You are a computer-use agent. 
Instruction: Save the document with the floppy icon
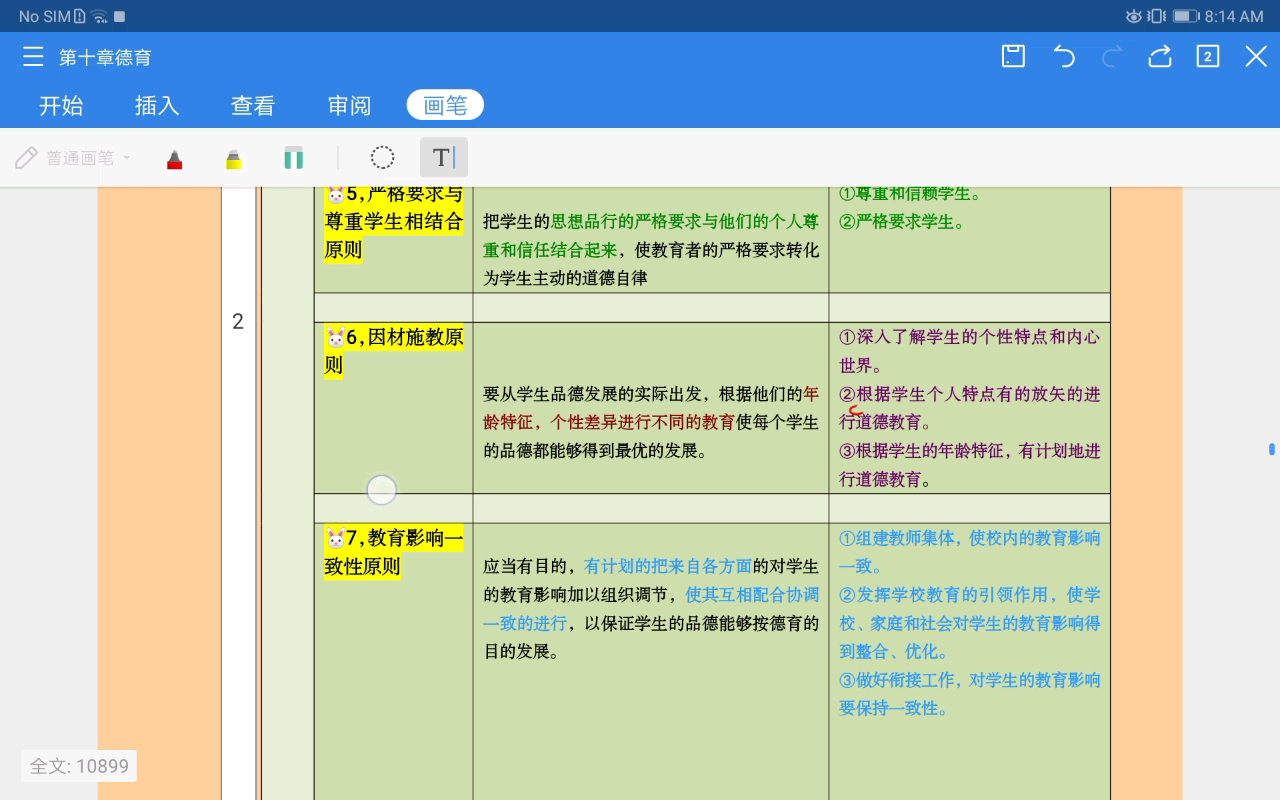pos(1013,57)
